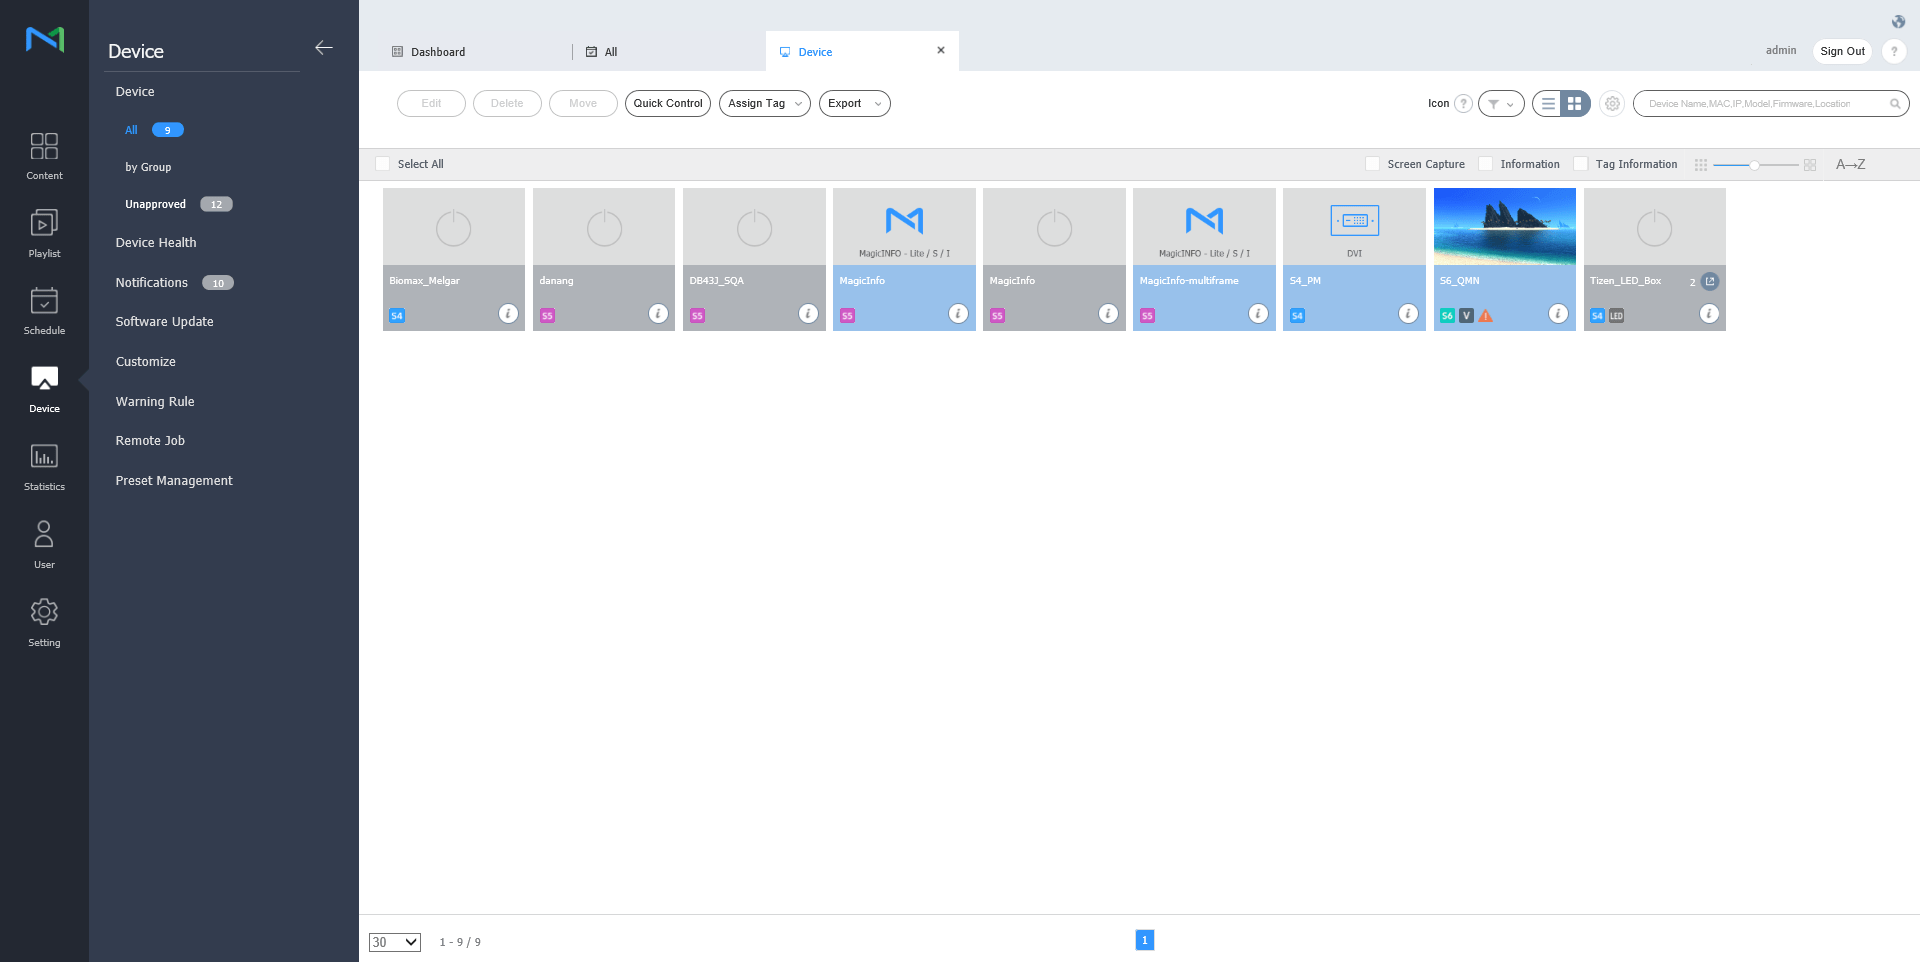This screenshot has height=962, width=1920.
Task: Click the large grid size icon
Action: [x=1810, y=165]
